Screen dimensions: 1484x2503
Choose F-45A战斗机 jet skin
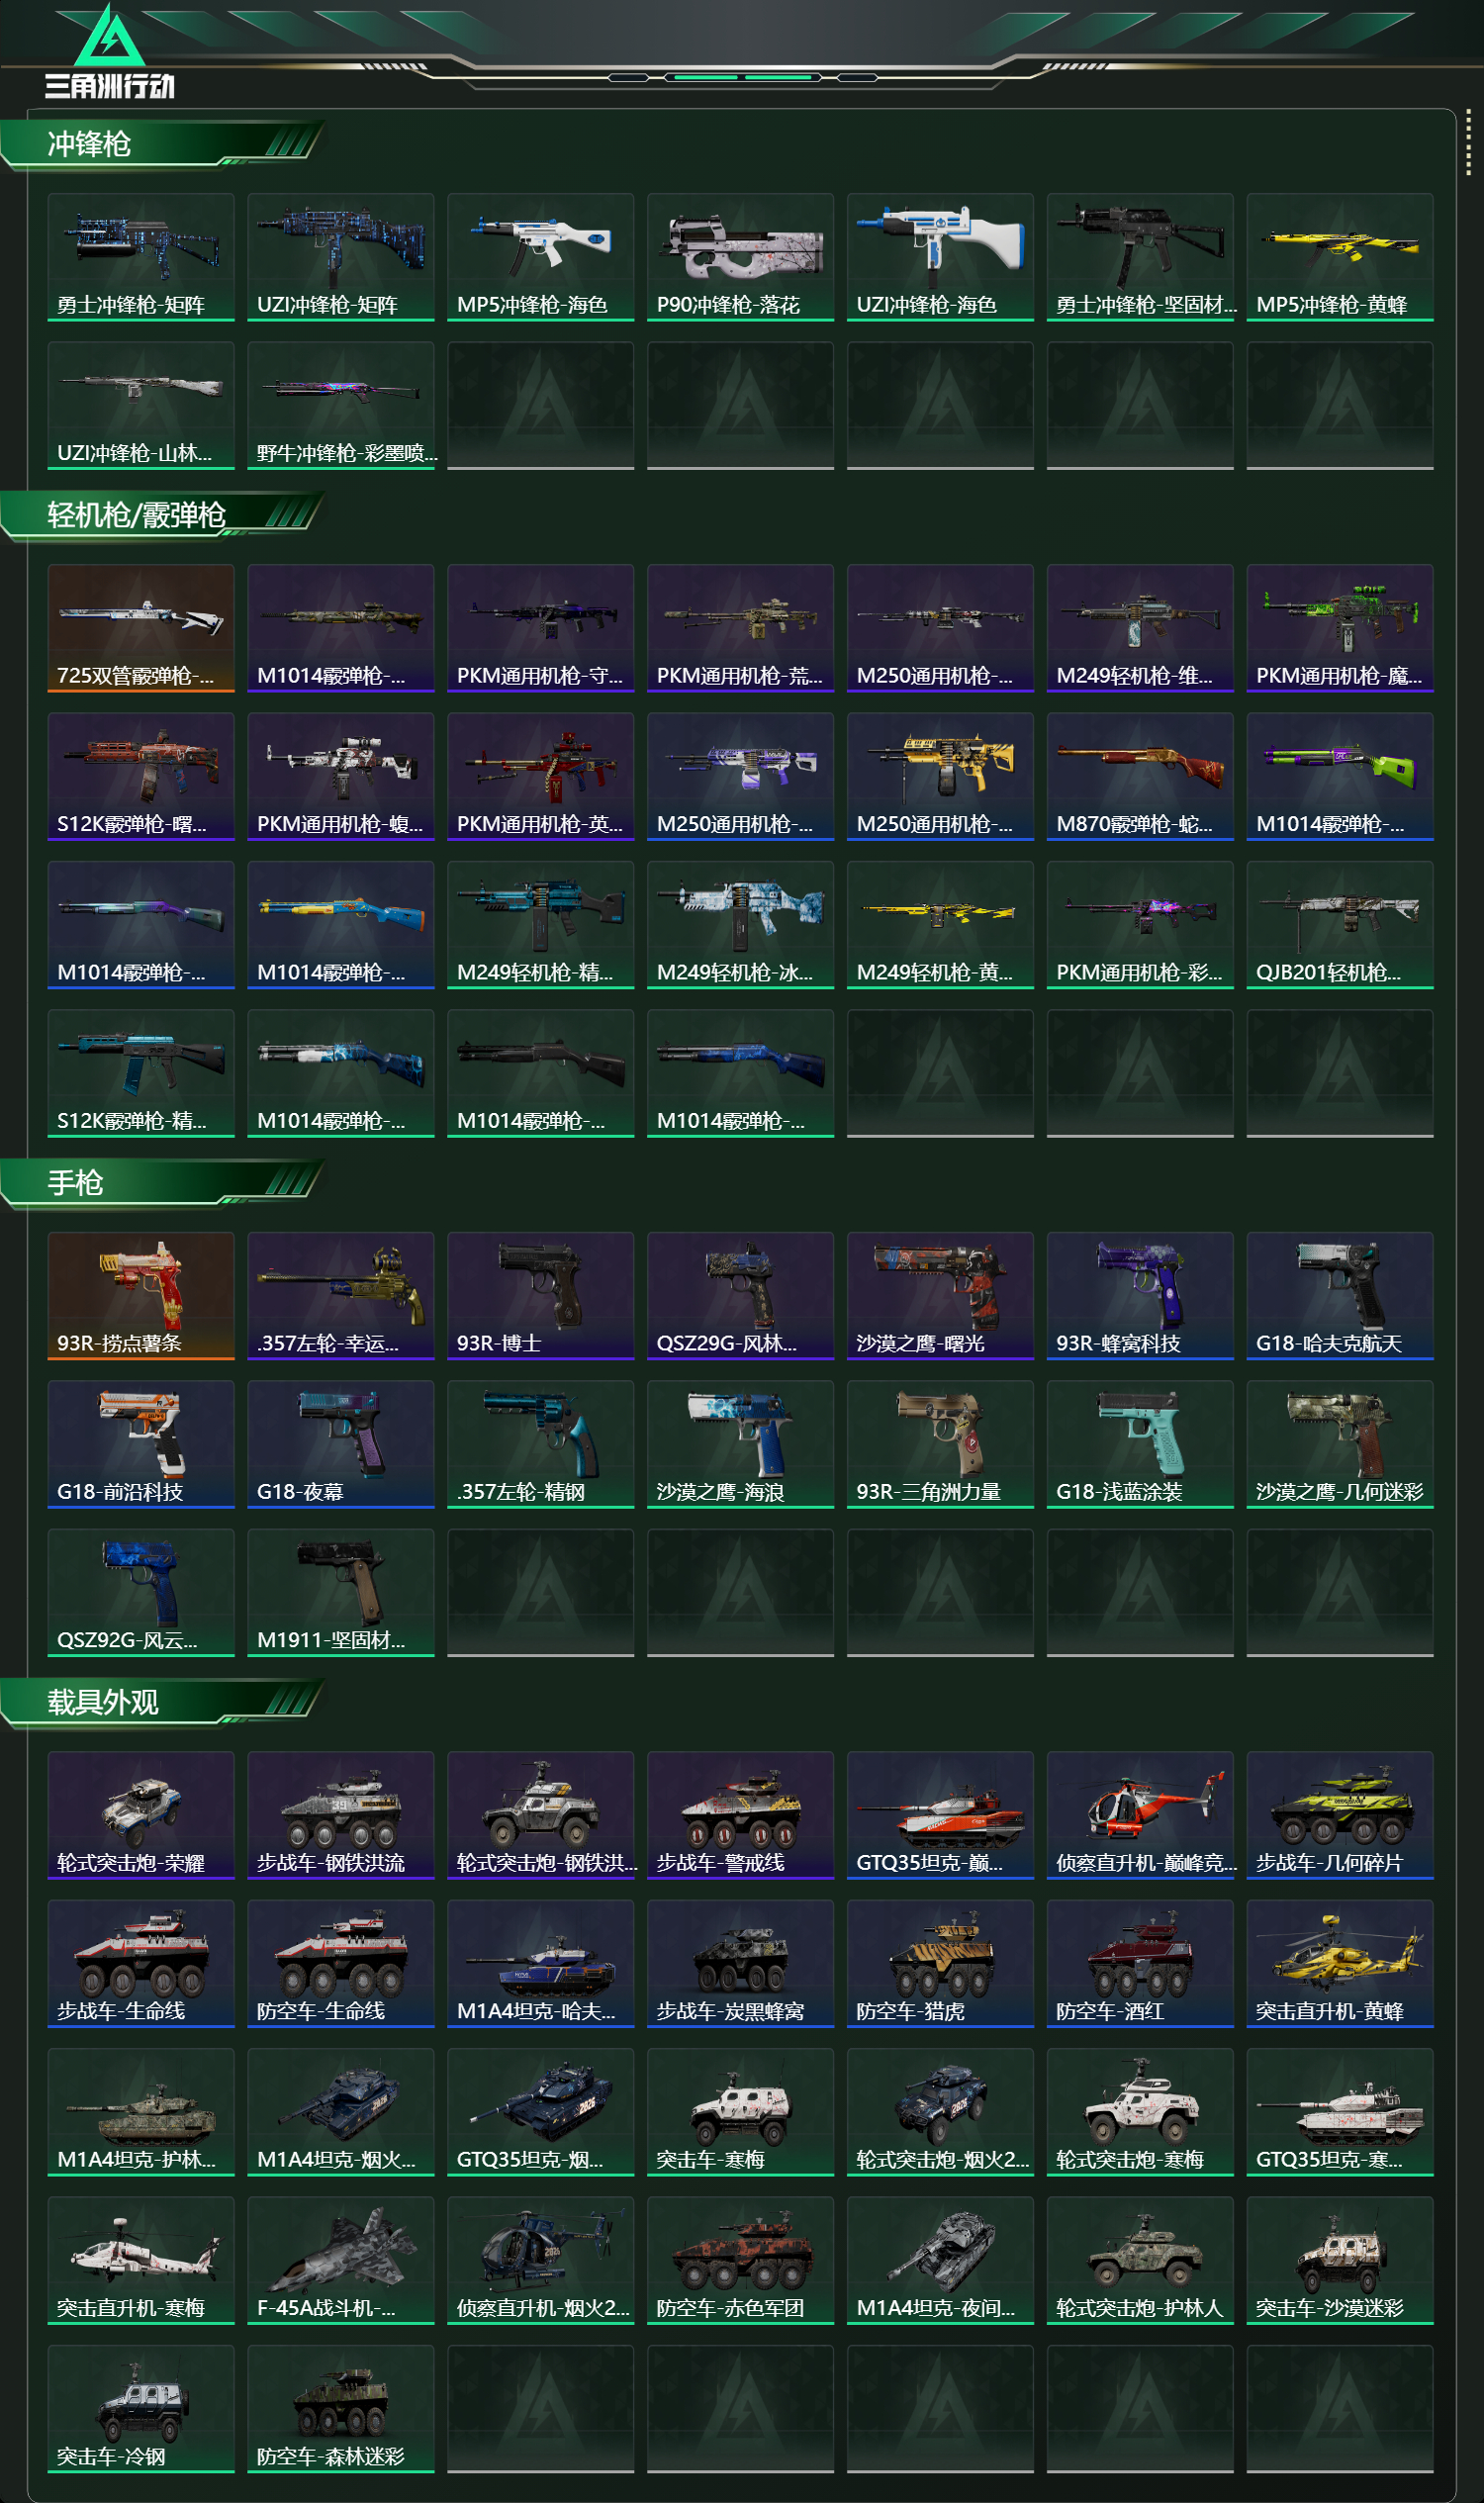tap(341, 2259)
